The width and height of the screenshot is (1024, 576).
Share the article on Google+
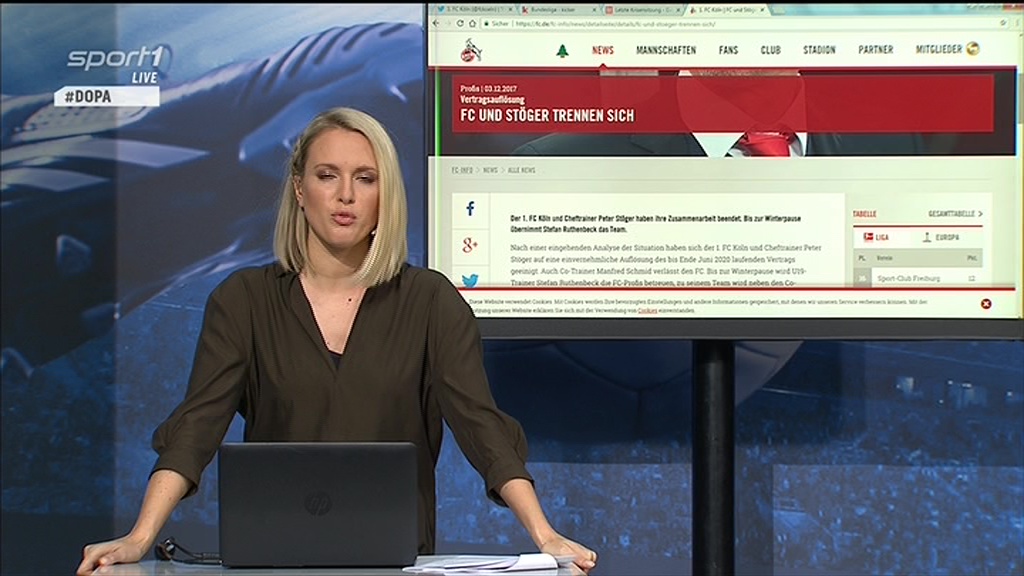point(470,245)
